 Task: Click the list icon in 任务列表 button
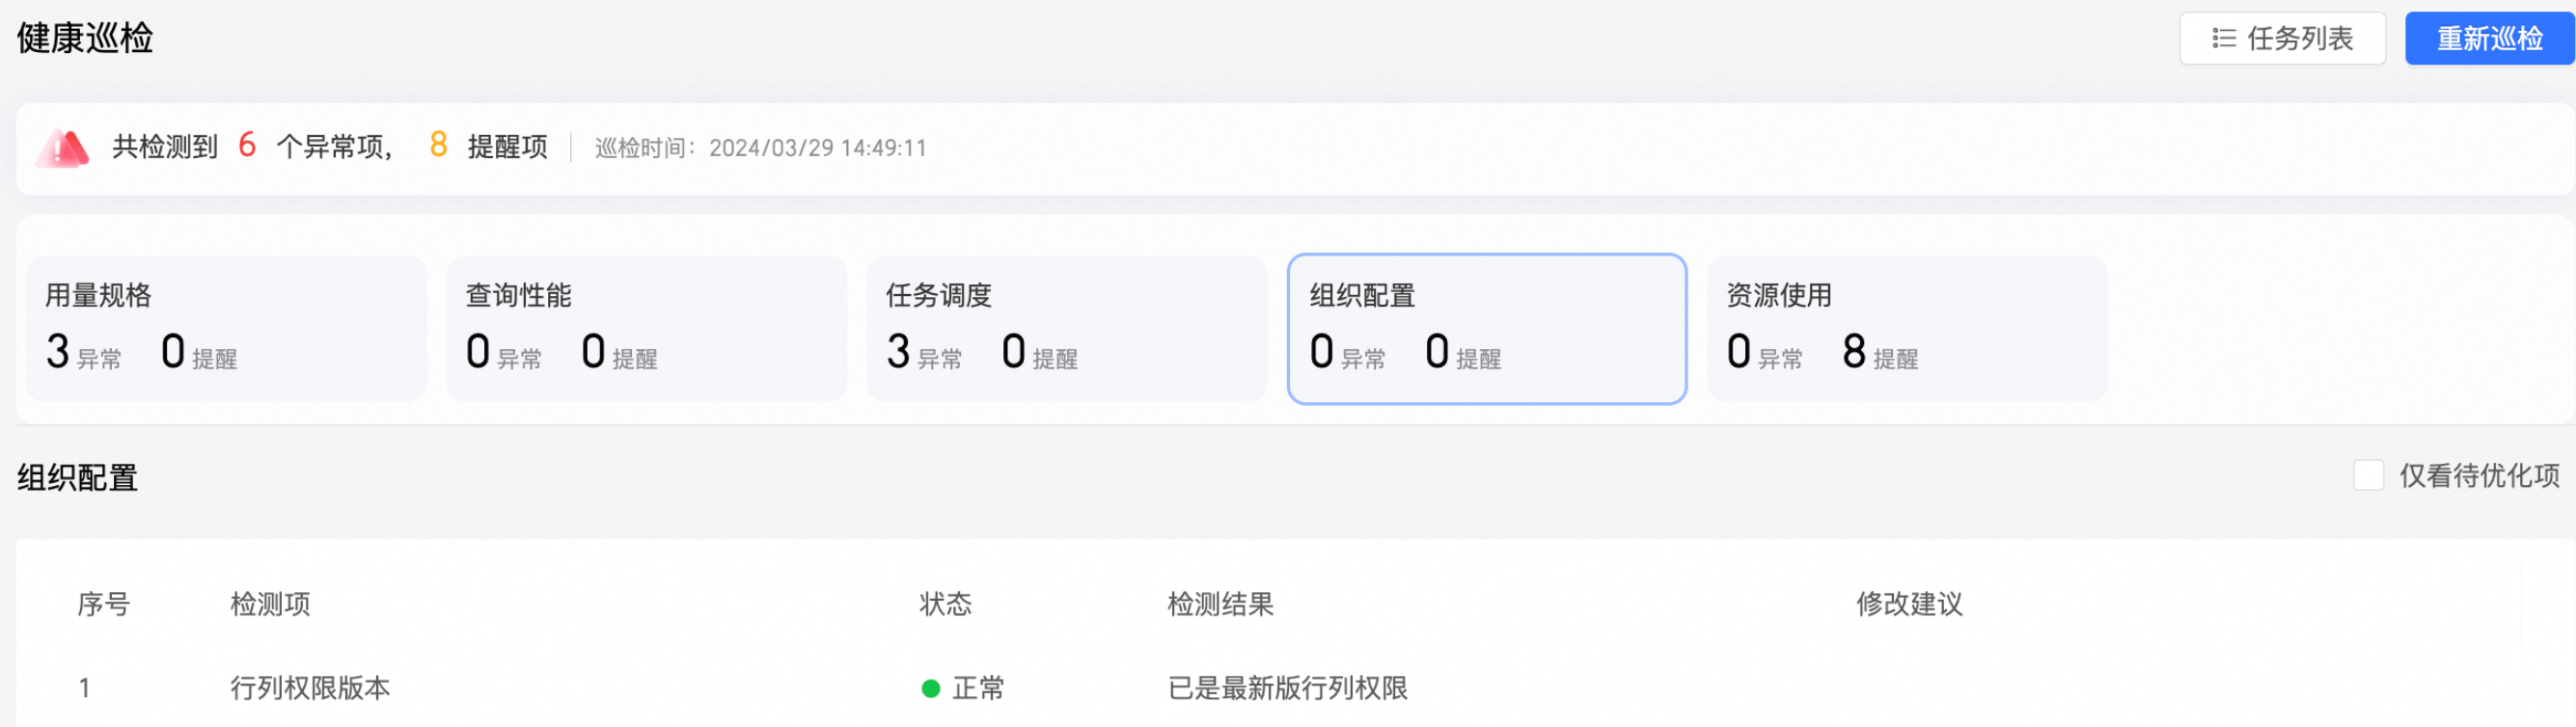pyautogui.click(x=2223, y=39)
